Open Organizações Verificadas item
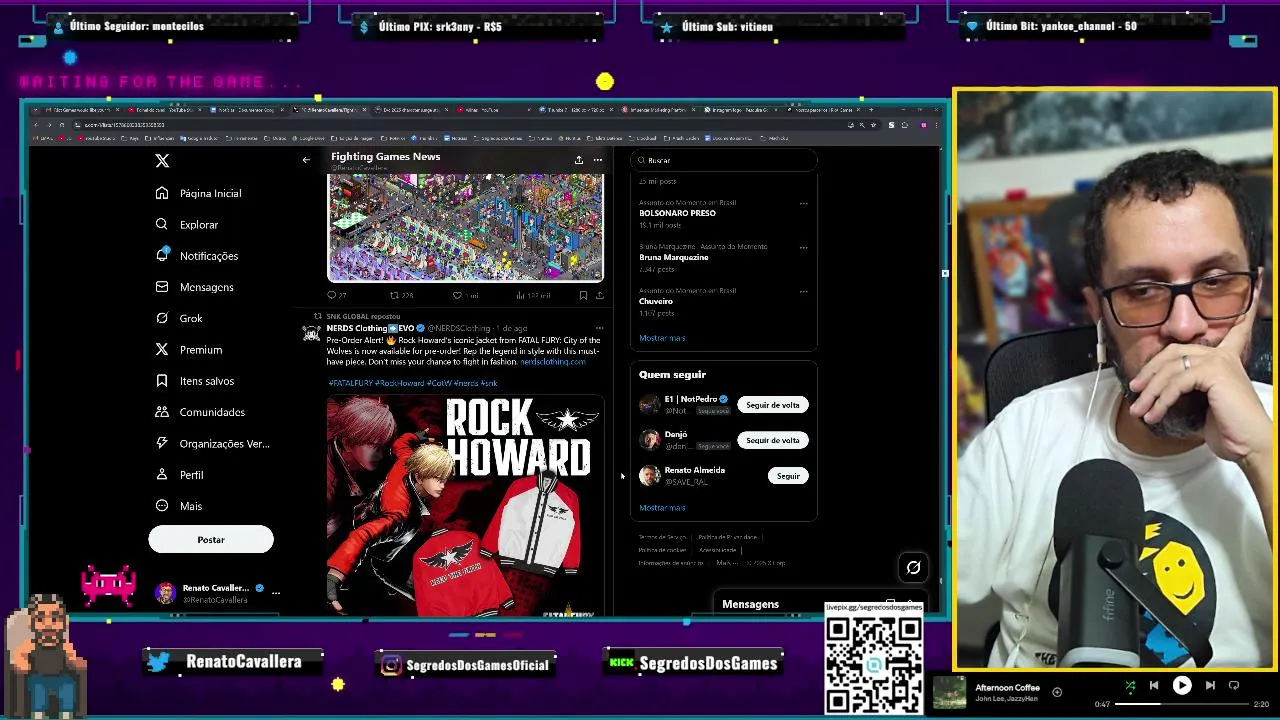This screenshot has height=720, width=1280. tap(213, 444)
